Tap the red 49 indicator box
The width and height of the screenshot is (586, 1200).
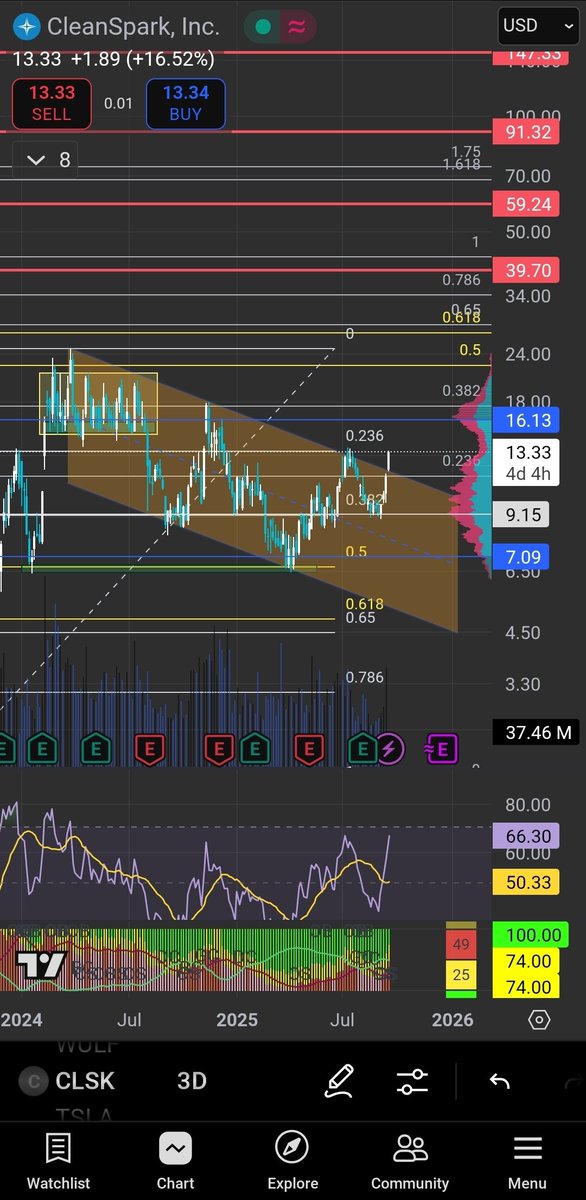[461, 944]
